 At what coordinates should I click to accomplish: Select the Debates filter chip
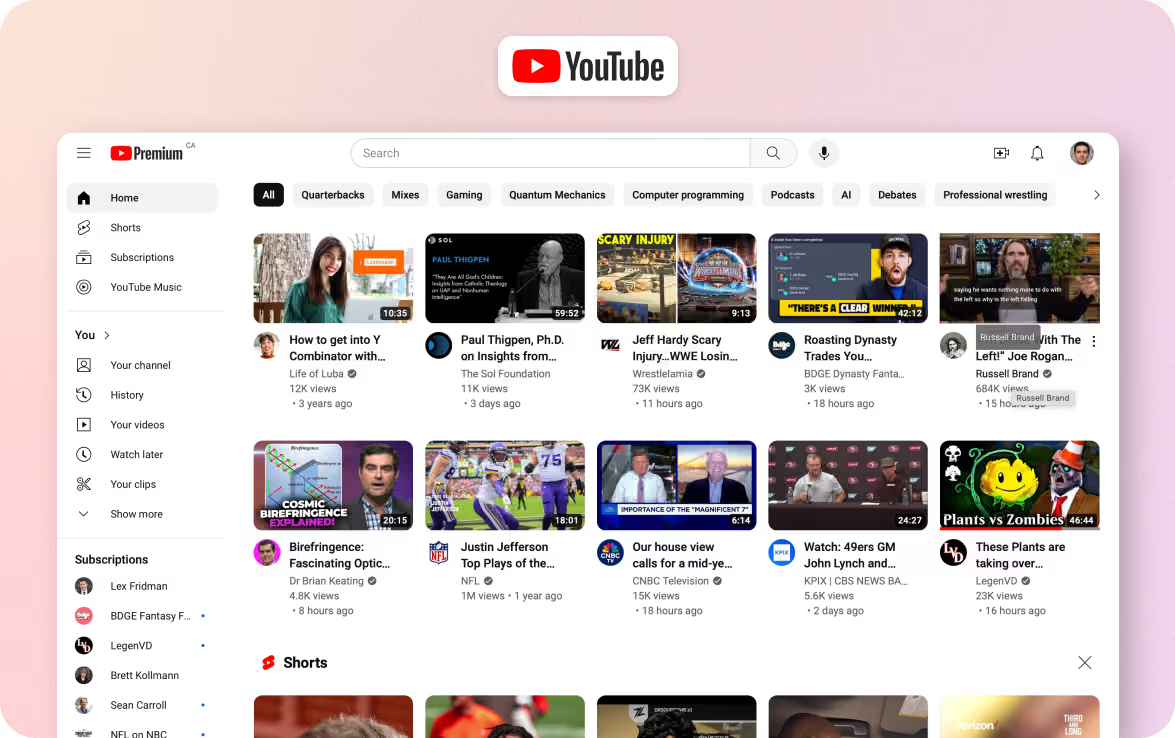[897, 195]
